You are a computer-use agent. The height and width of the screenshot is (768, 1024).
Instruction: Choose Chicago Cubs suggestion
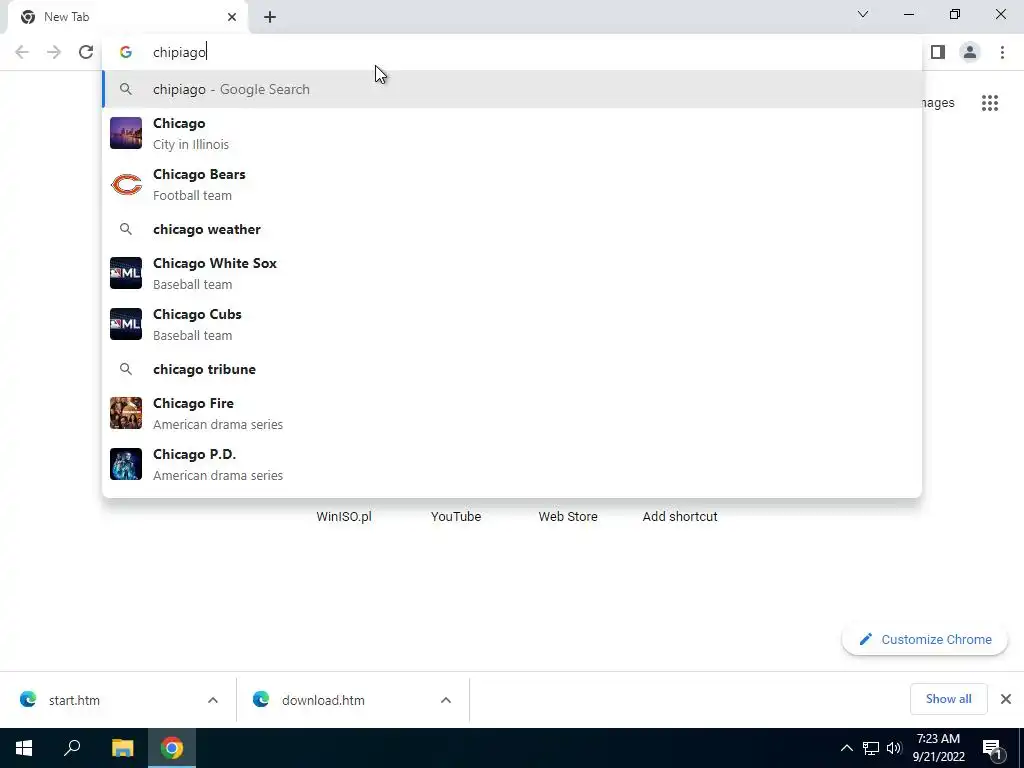click(512, 324)
